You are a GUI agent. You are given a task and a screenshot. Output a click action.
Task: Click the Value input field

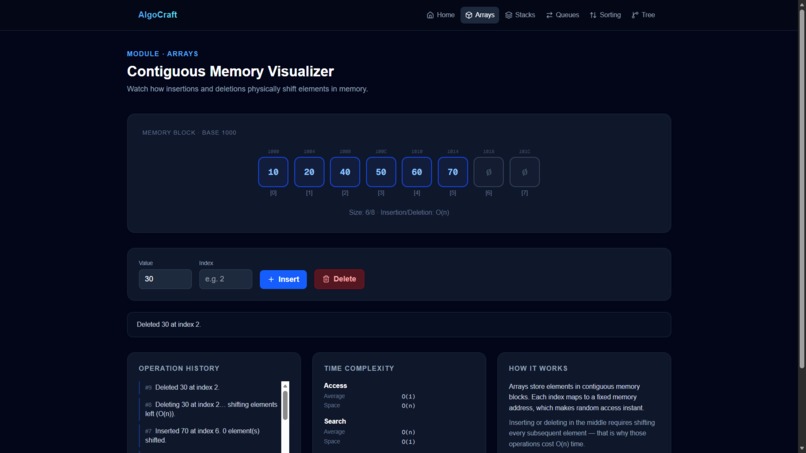tap(165, 279)
